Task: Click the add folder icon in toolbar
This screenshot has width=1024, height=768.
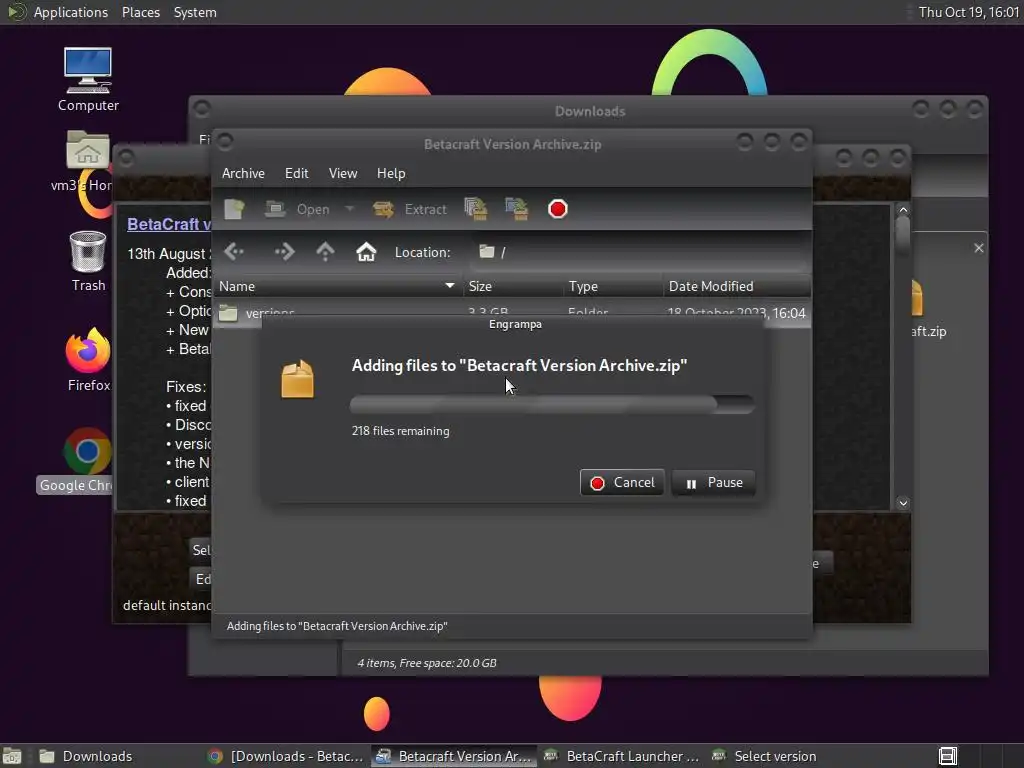Action: tap(517, 209)
